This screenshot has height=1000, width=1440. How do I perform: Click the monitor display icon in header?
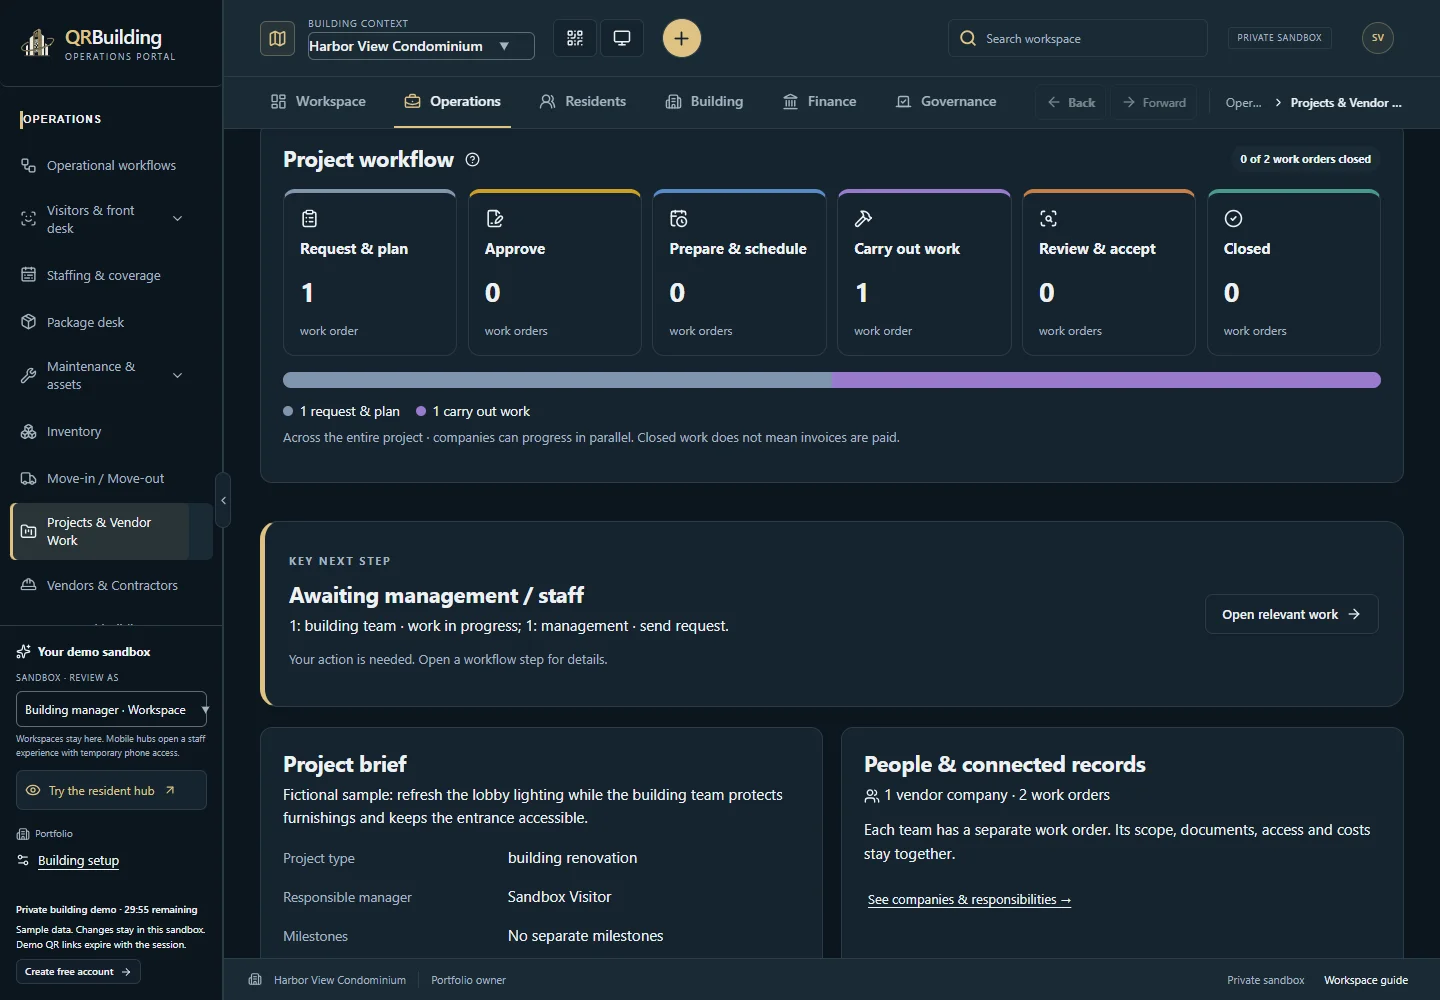(622, 38)
